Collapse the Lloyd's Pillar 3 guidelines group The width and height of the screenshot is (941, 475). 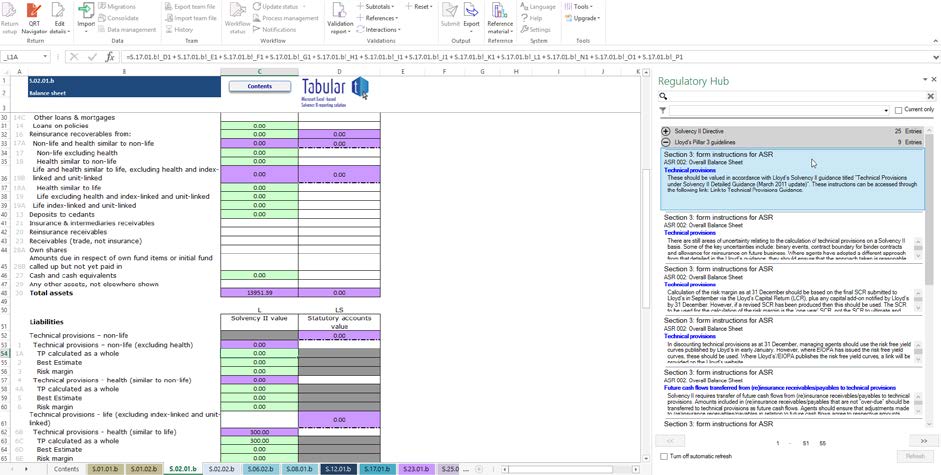(665, 142)
